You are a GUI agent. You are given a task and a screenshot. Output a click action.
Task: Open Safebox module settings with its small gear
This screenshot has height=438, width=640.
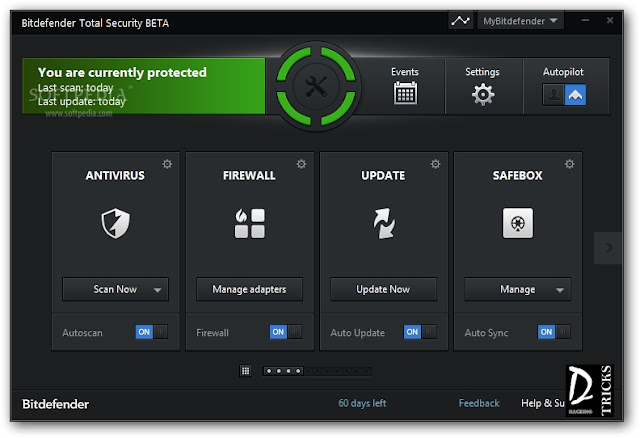[x=569, y=164]
